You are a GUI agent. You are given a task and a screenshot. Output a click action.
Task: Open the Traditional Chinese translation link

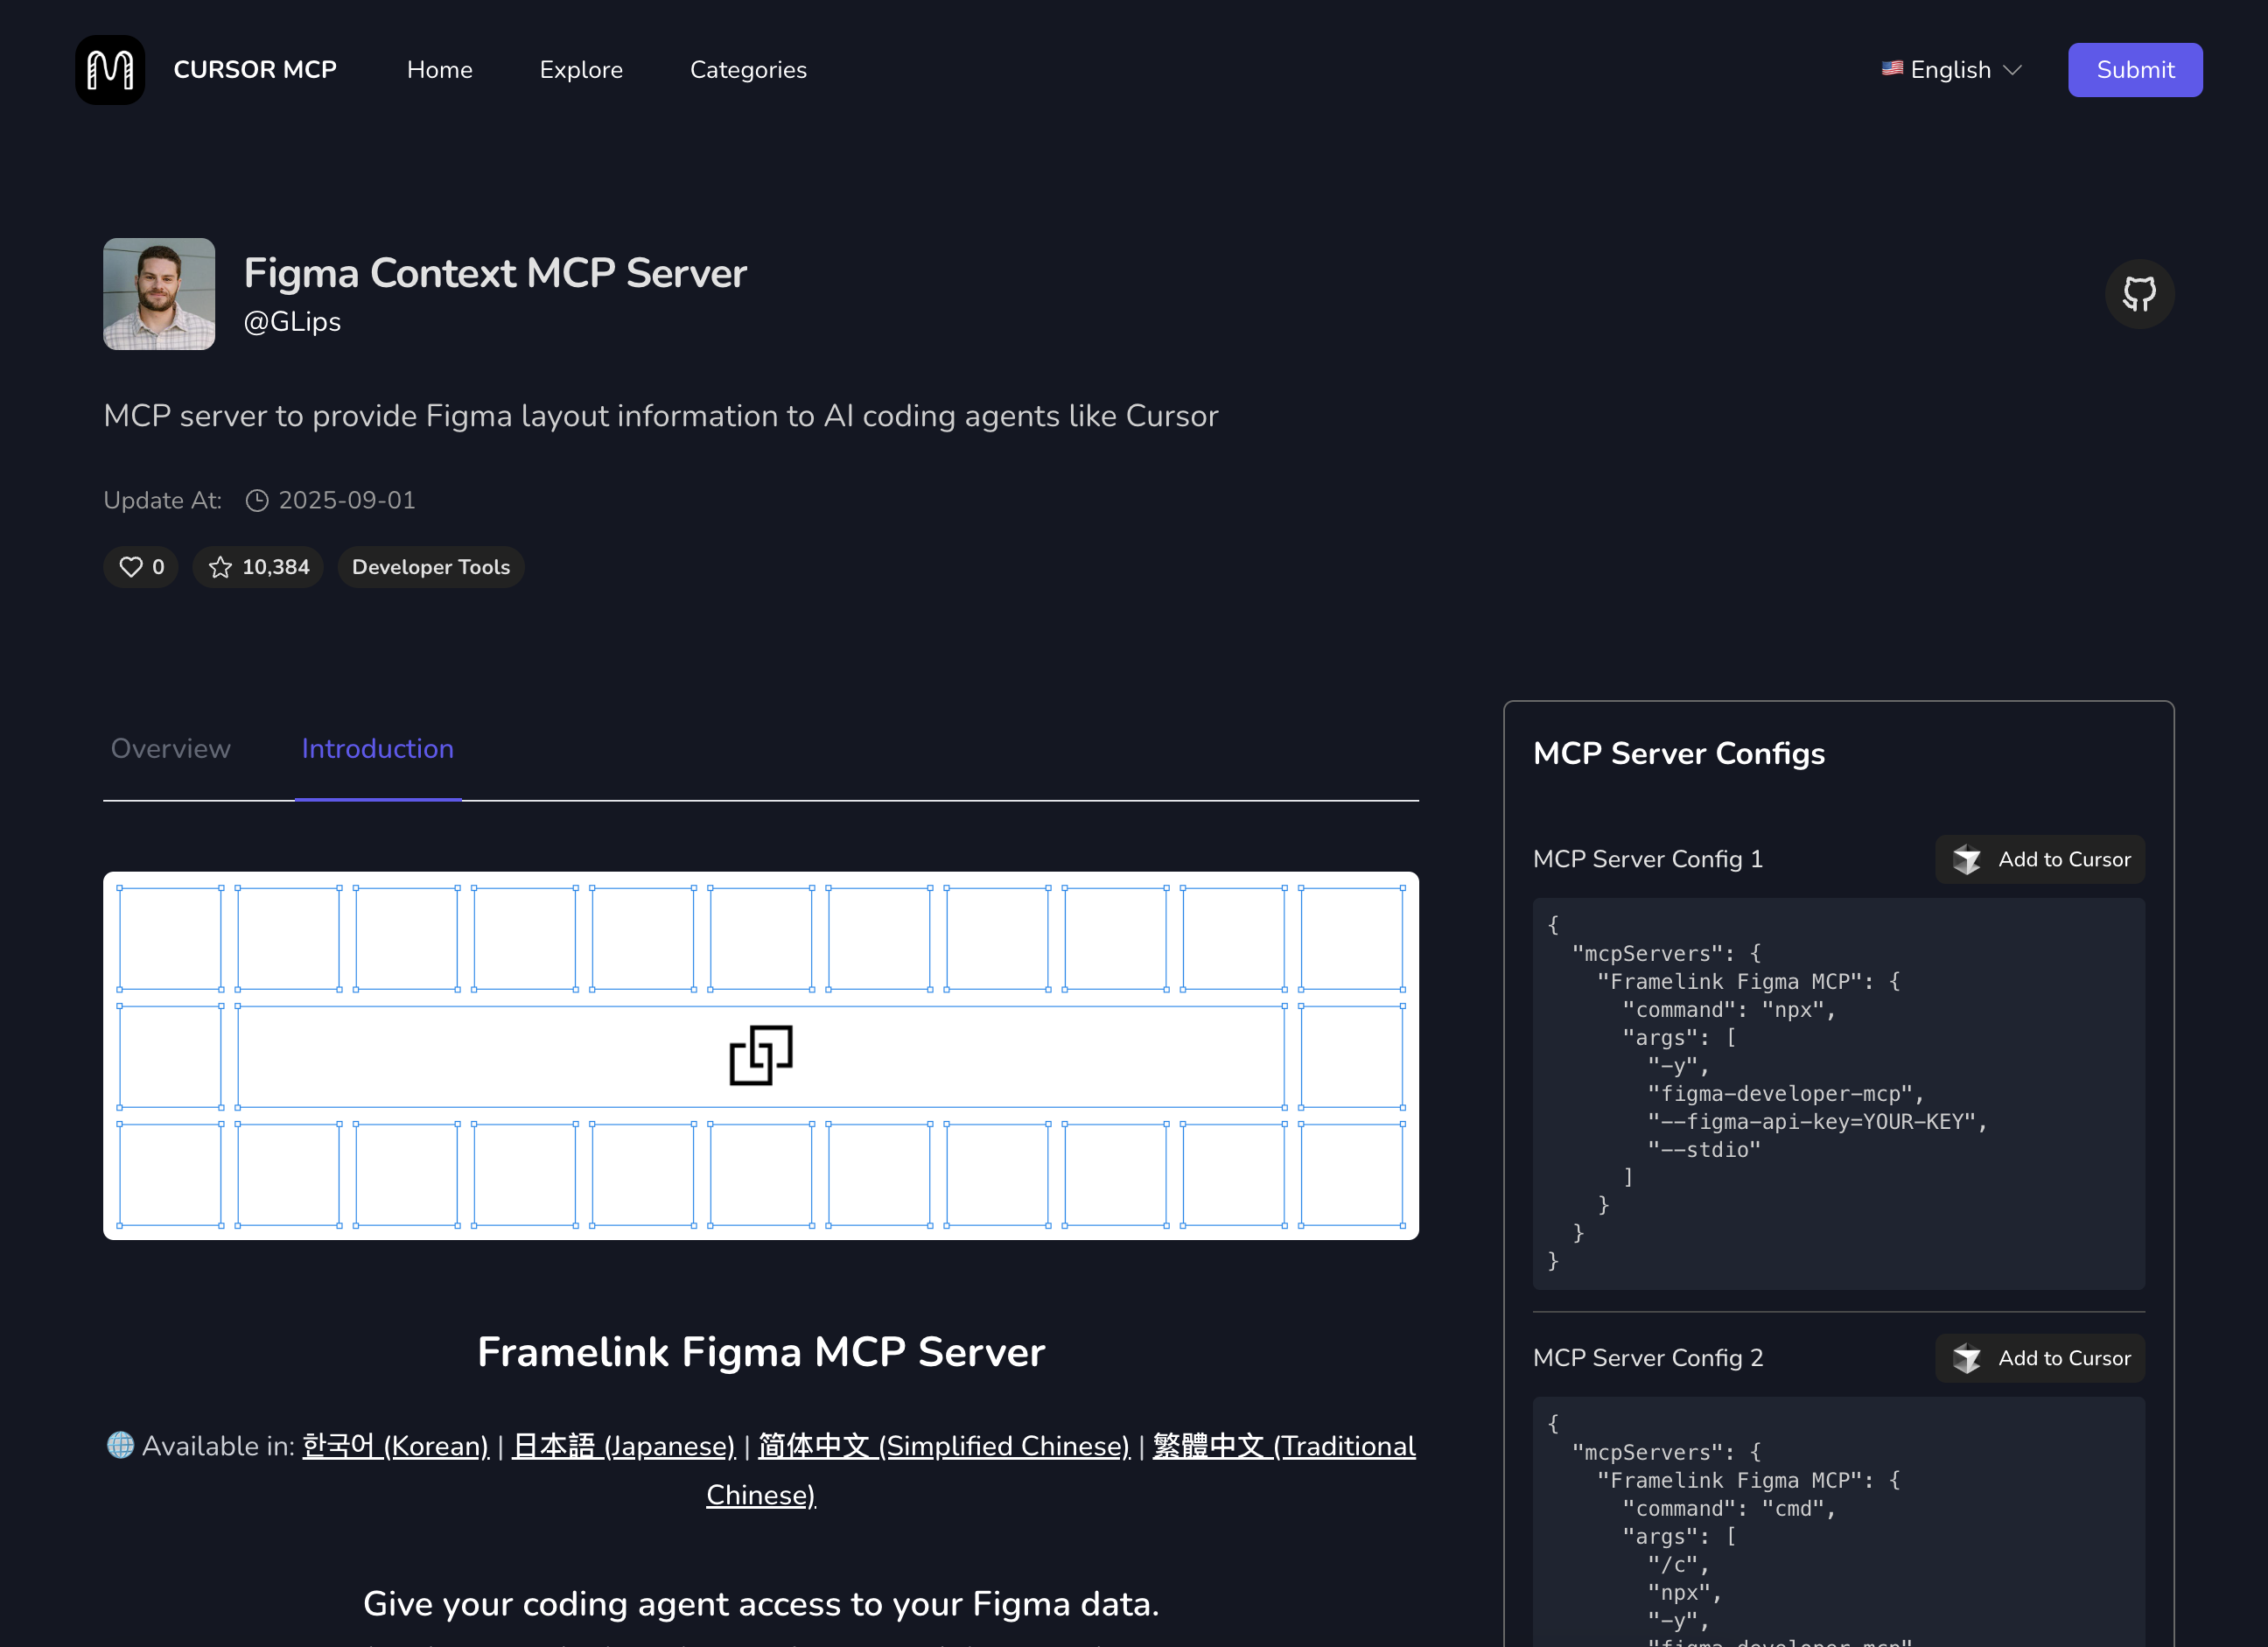[x=1284, y=1446]
